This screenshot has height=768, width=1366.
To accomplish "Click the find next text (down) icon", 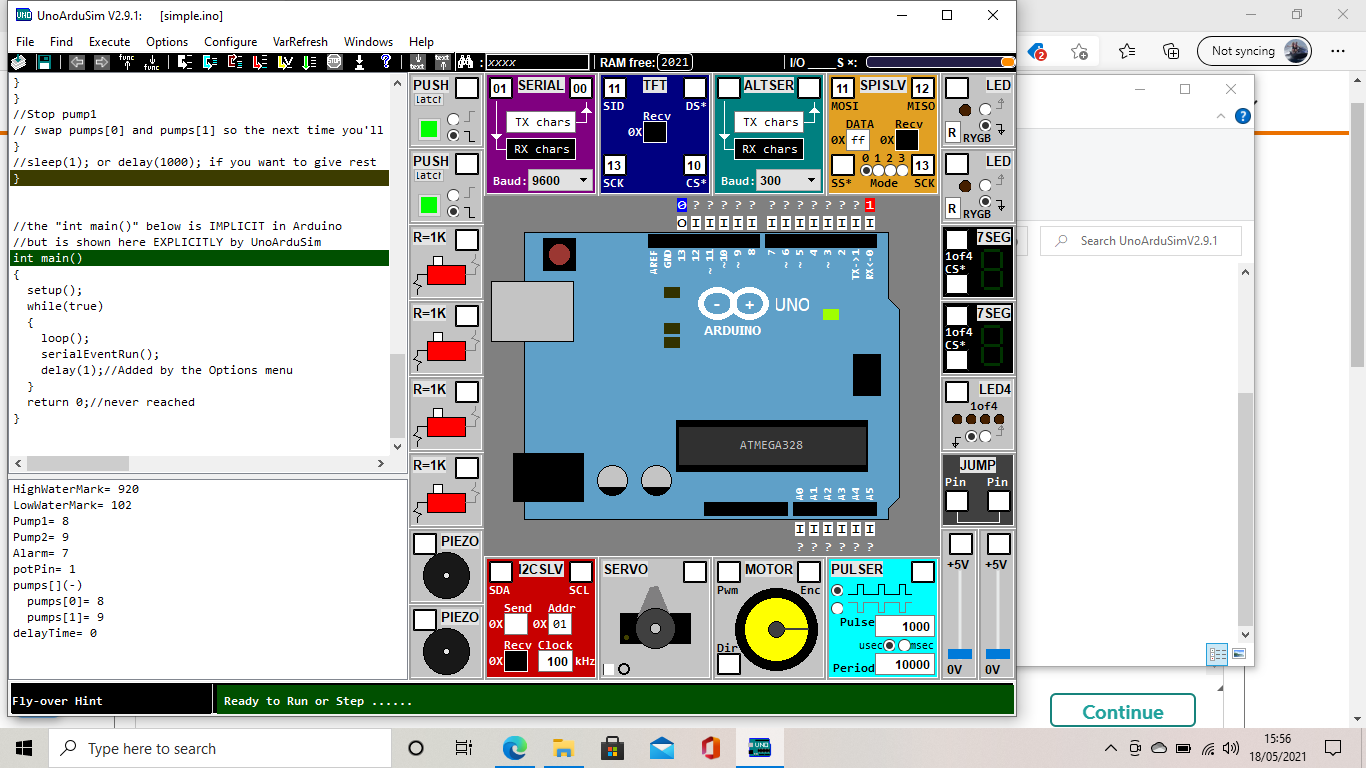I will click(x=418, y=62).
